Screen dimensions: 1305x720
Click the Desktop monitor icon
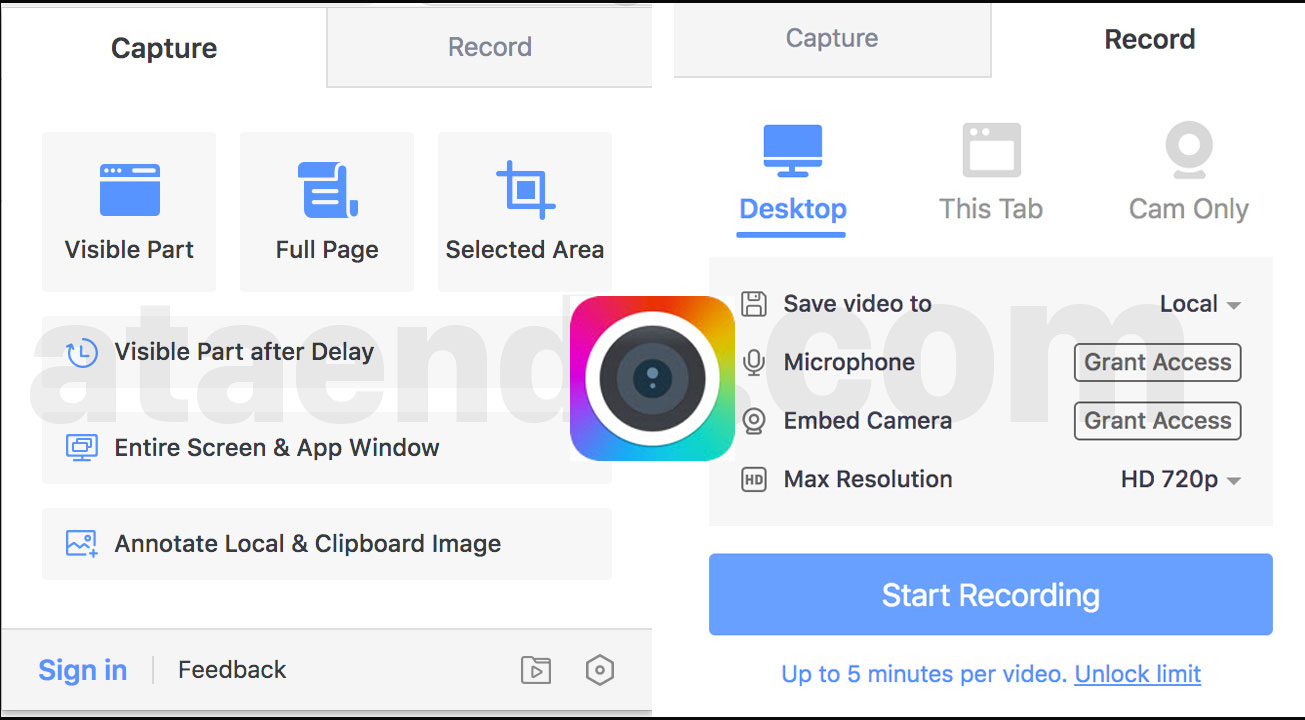(793, 151)
